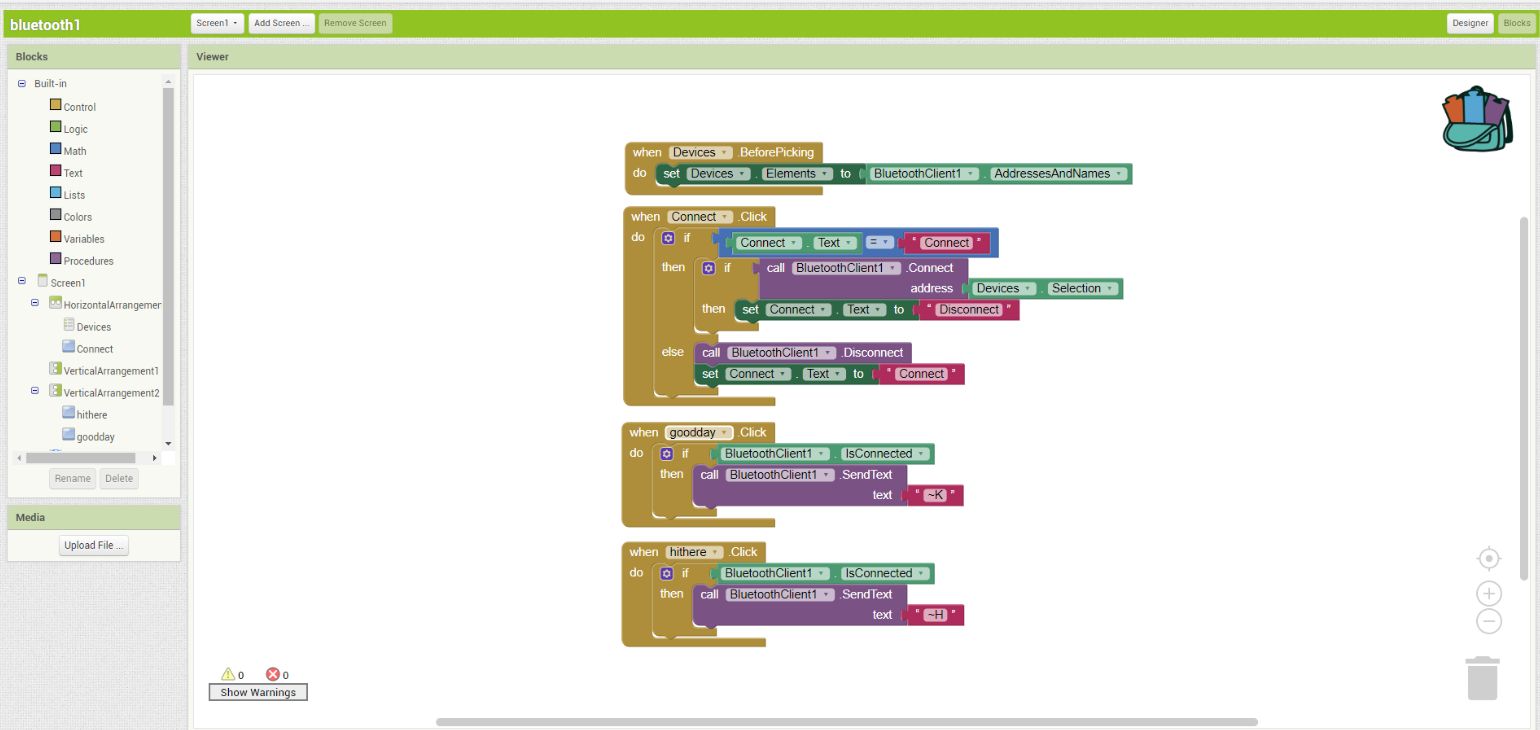Image resolution: width=1540 pixels, height=730 pixels.
Task: Click the Colors drawer color square
Action: [56, 215]
